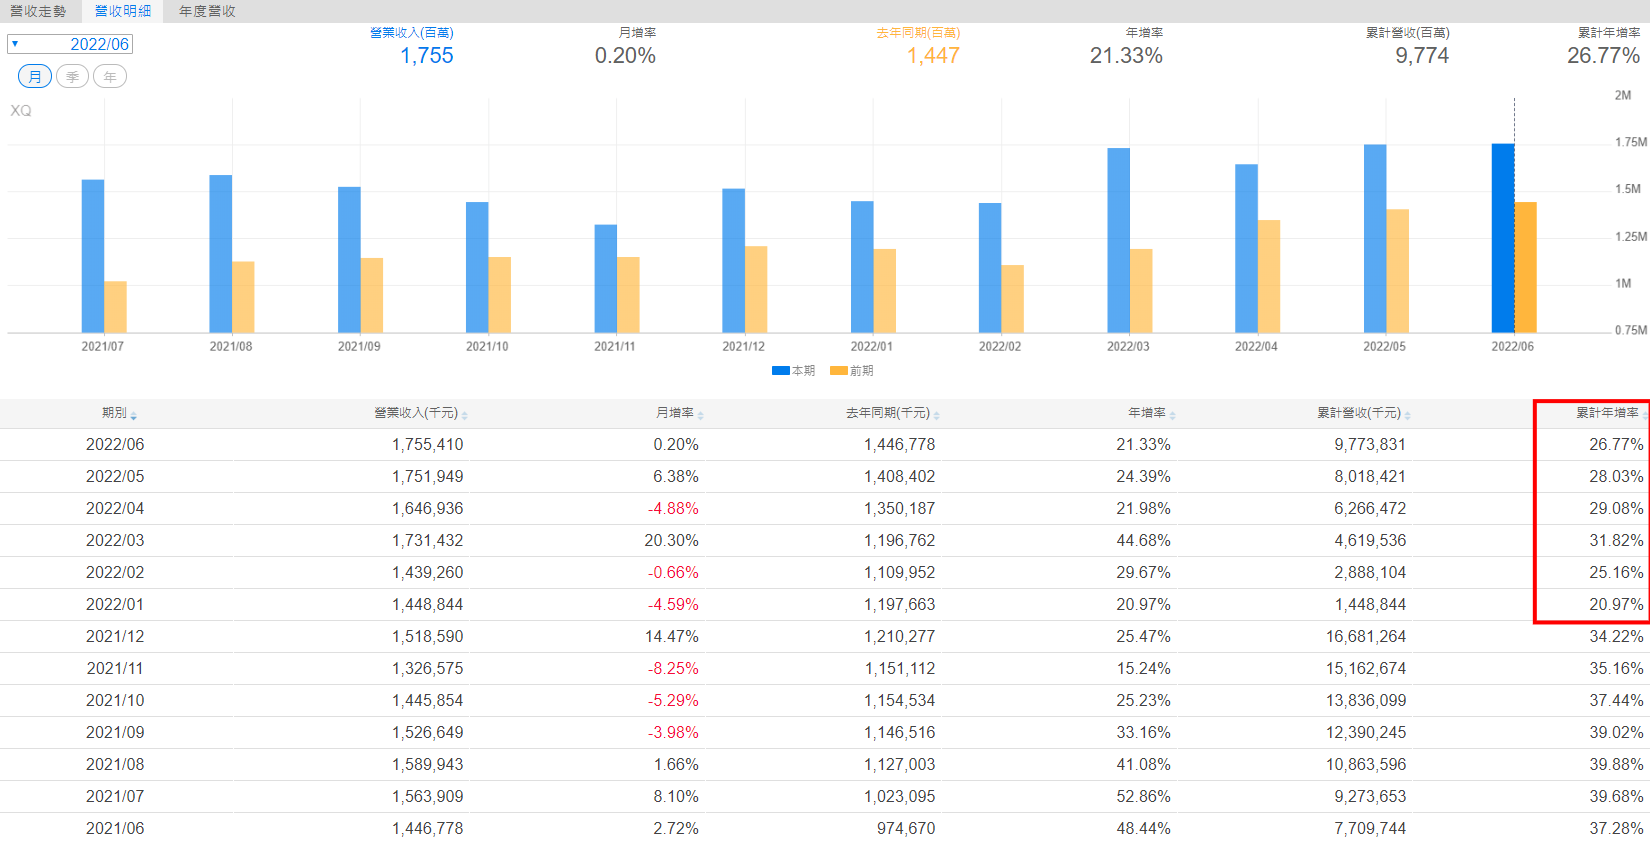The image size is (1650, 843).
Task: Select table row 2022/03
Action: 825,540
